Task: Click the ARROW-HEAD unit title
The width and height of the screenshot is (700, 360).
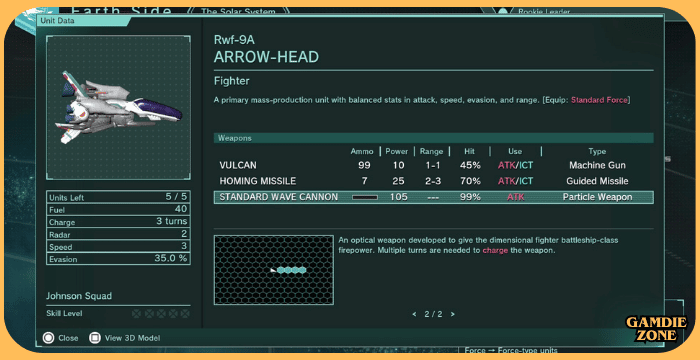Action: click(267, 57)
